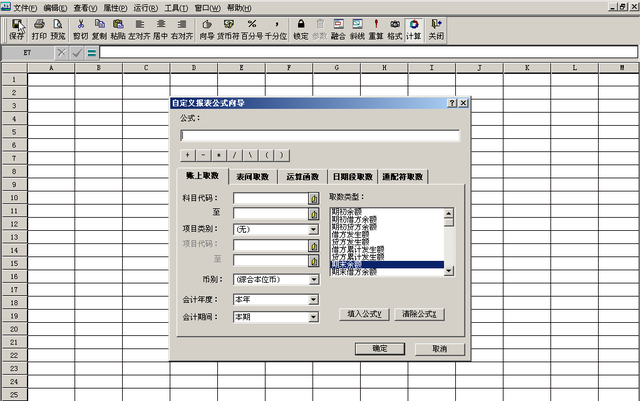Click the 保存 (Save) toolbar icon
The width and height of the screenshot is (640, 401).
click(16, 29)
